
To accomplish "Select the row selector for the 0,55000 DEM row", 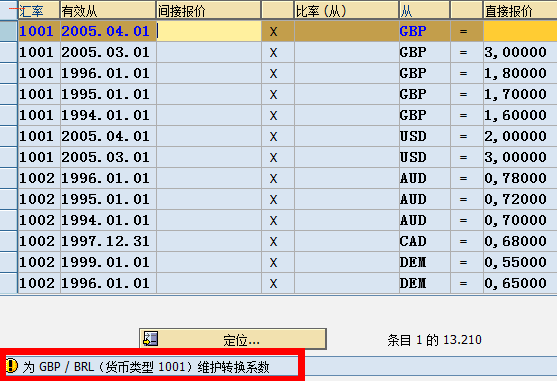I will (9, 262).
